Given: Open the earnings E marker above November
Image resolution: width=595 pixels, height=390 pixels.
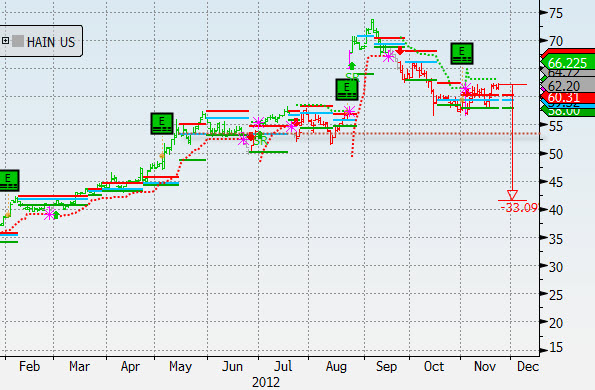Looking at the screenshot, I should pos(462,53).
